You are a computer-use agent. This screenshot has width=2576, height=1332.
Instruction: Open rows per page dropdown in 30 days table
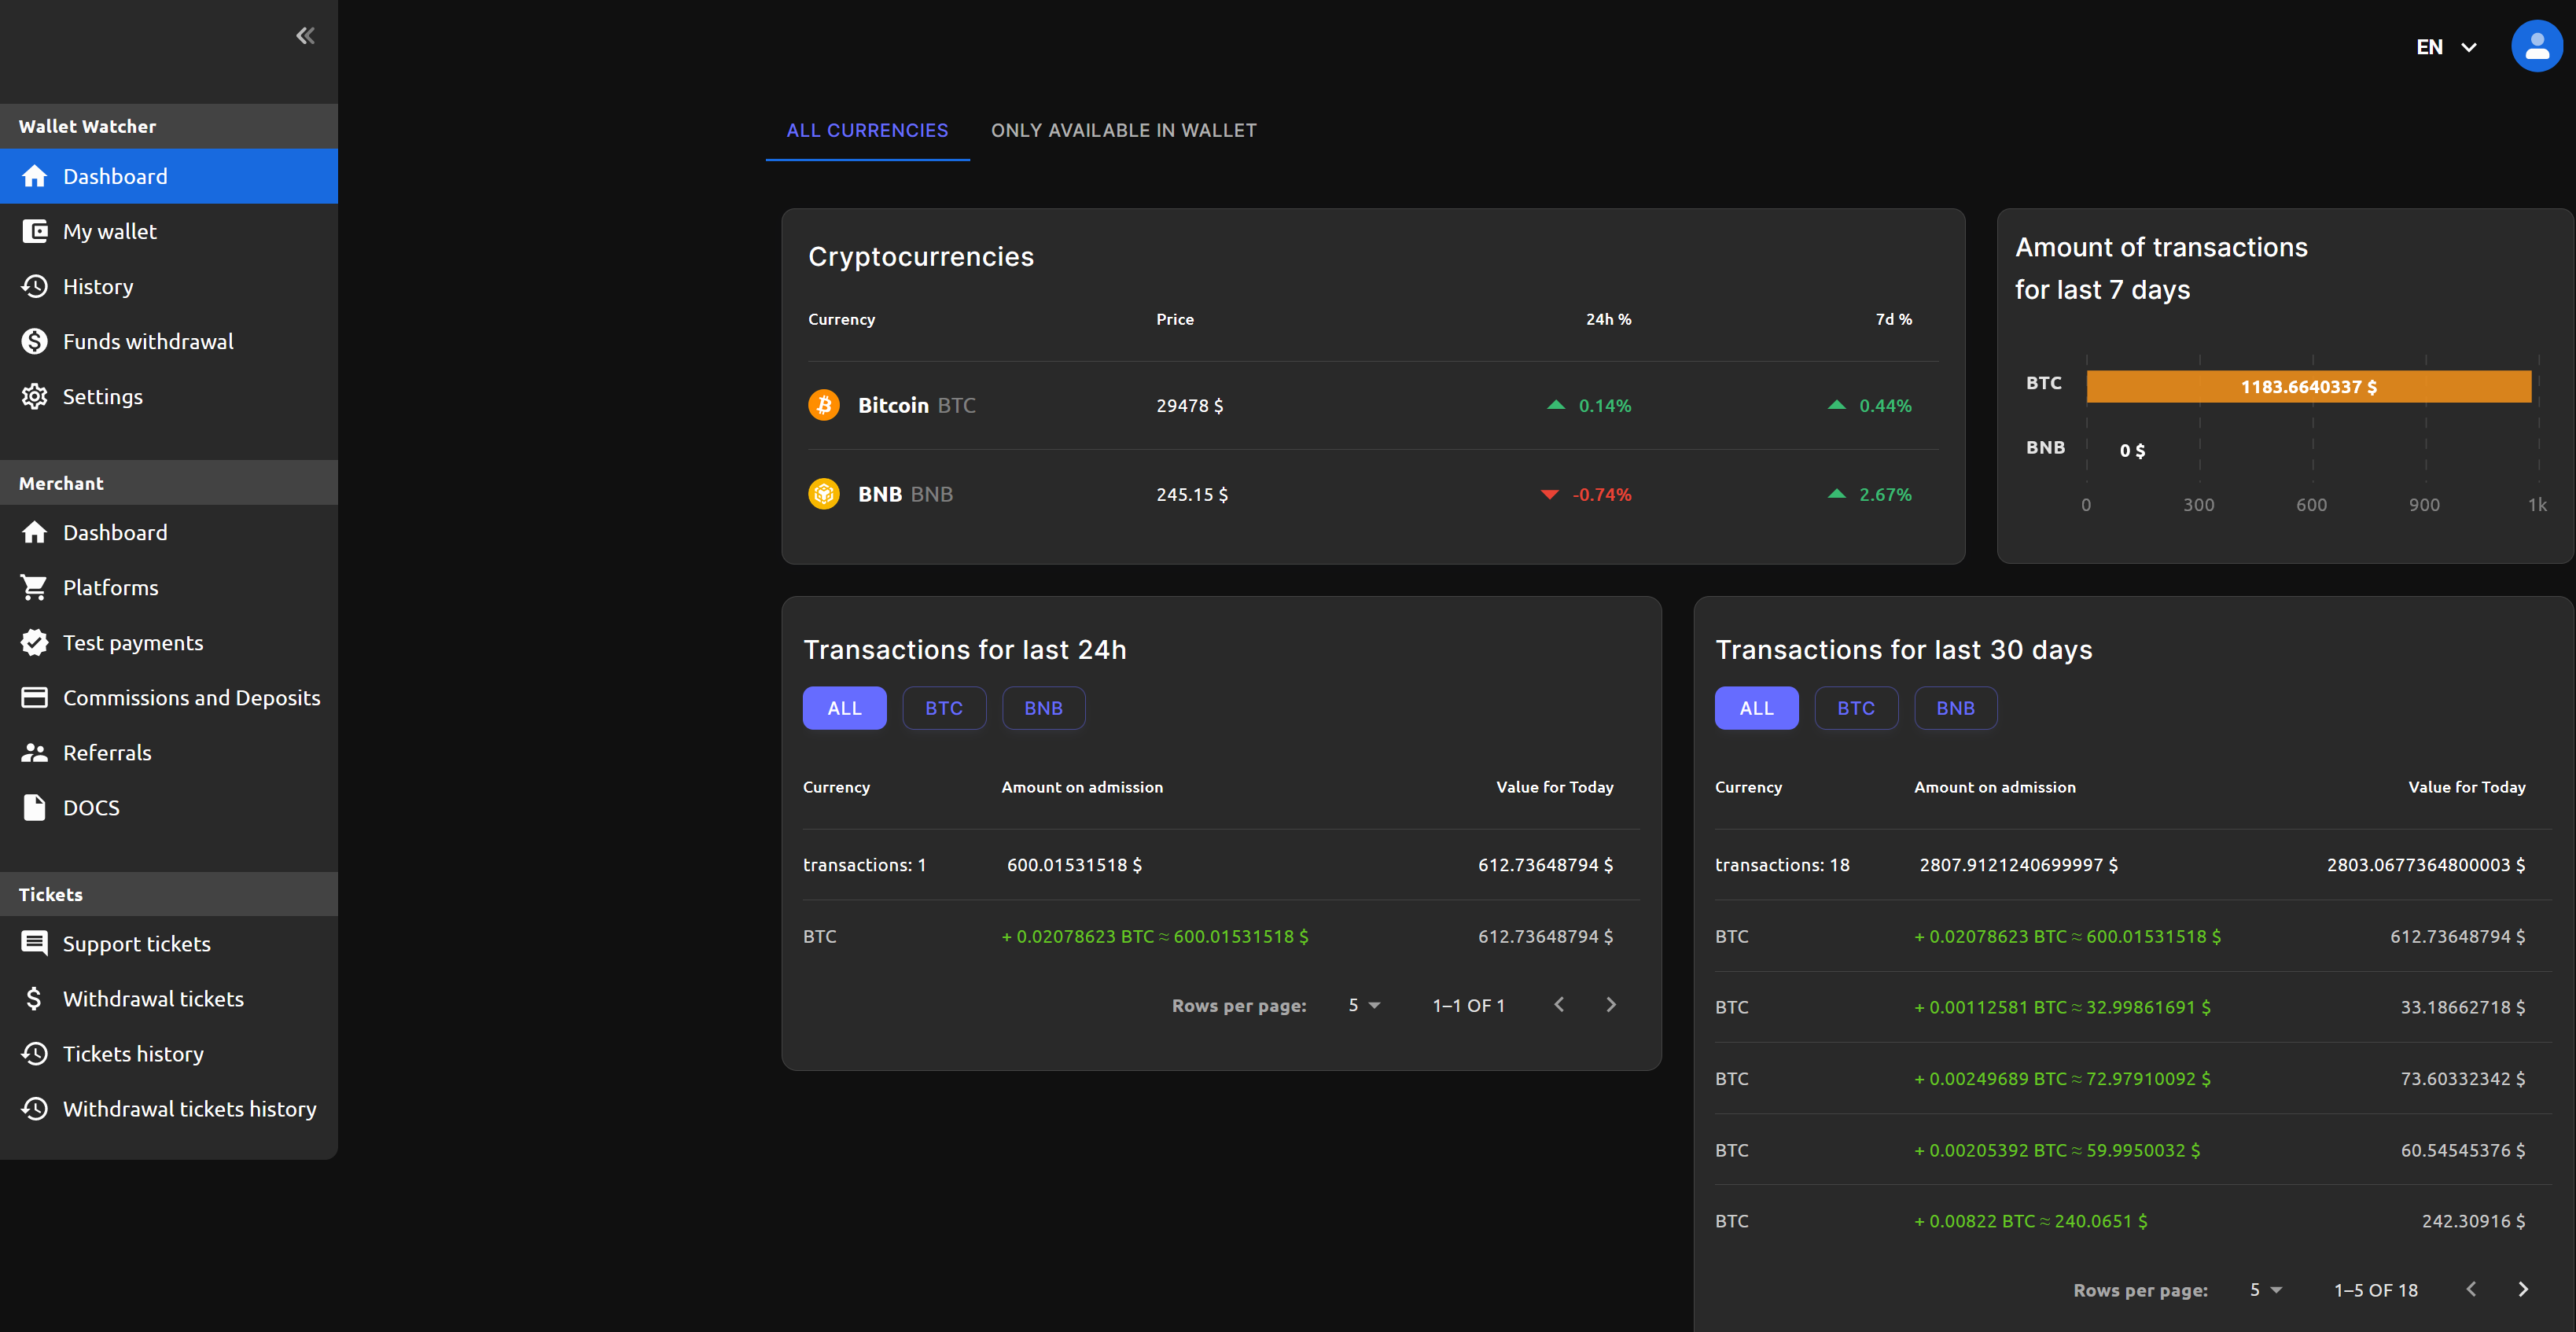pyautogui.click(x=2266, y=1290)
